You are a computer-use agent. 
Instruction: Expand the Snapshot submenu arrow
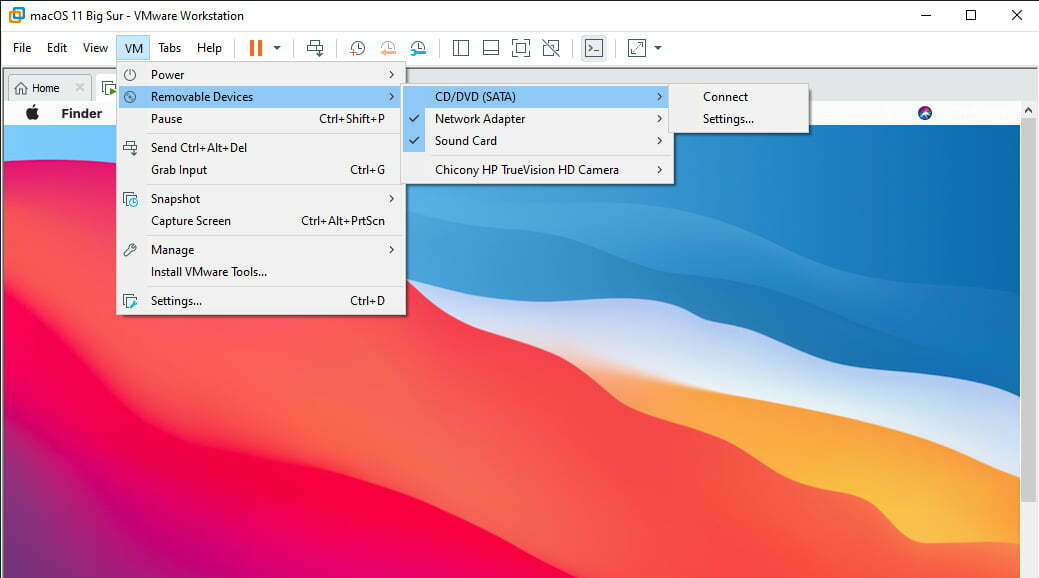tap(392, 199)
